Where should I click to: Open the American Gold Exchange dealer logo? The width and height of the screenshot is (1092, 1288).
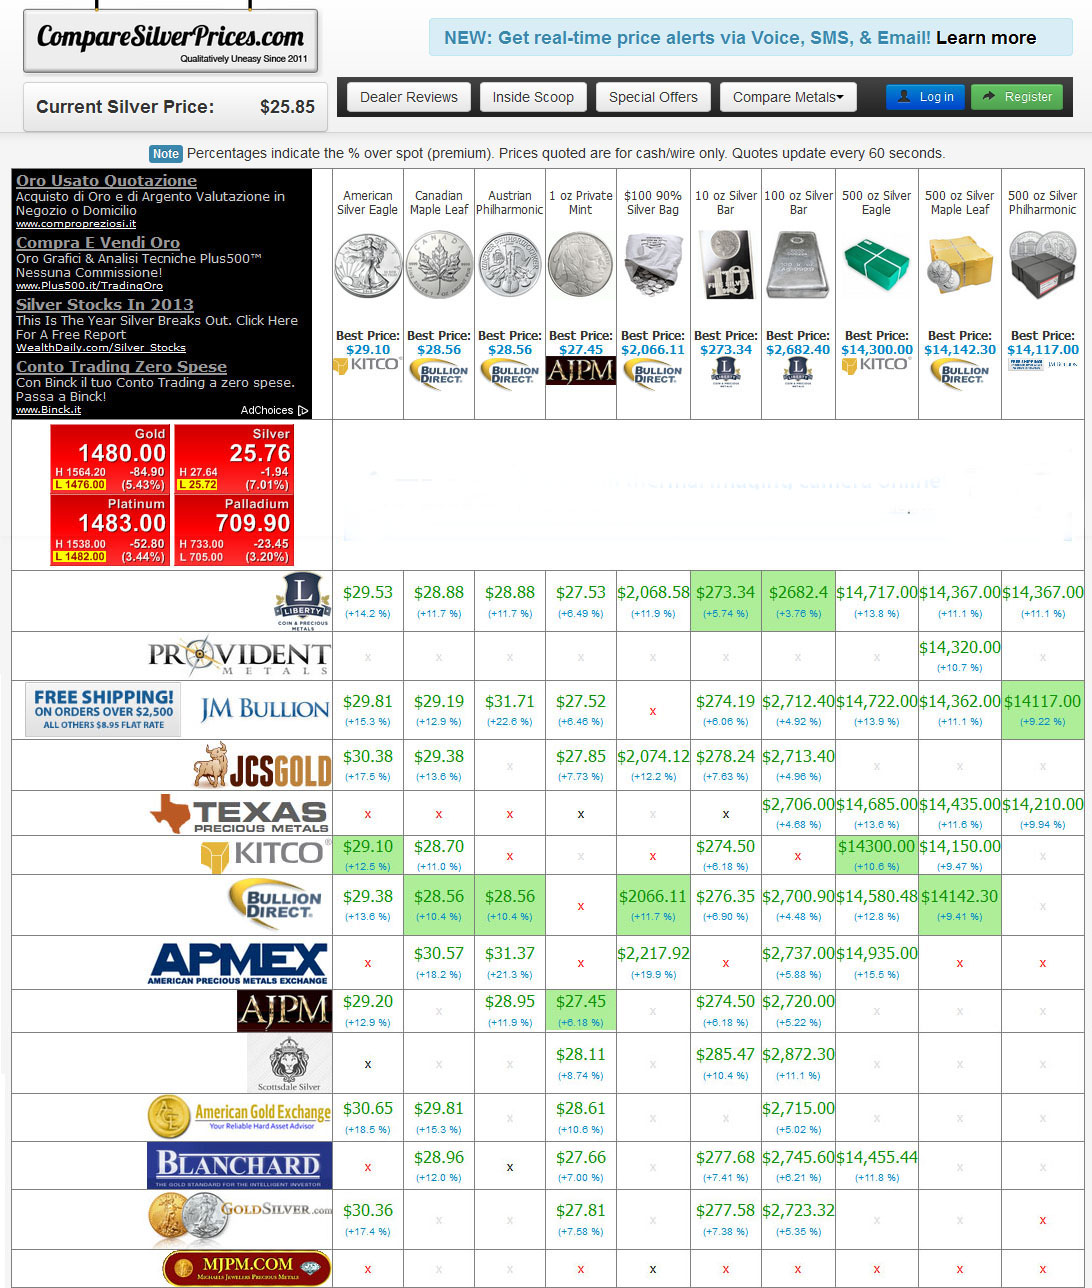point(239,1117)
